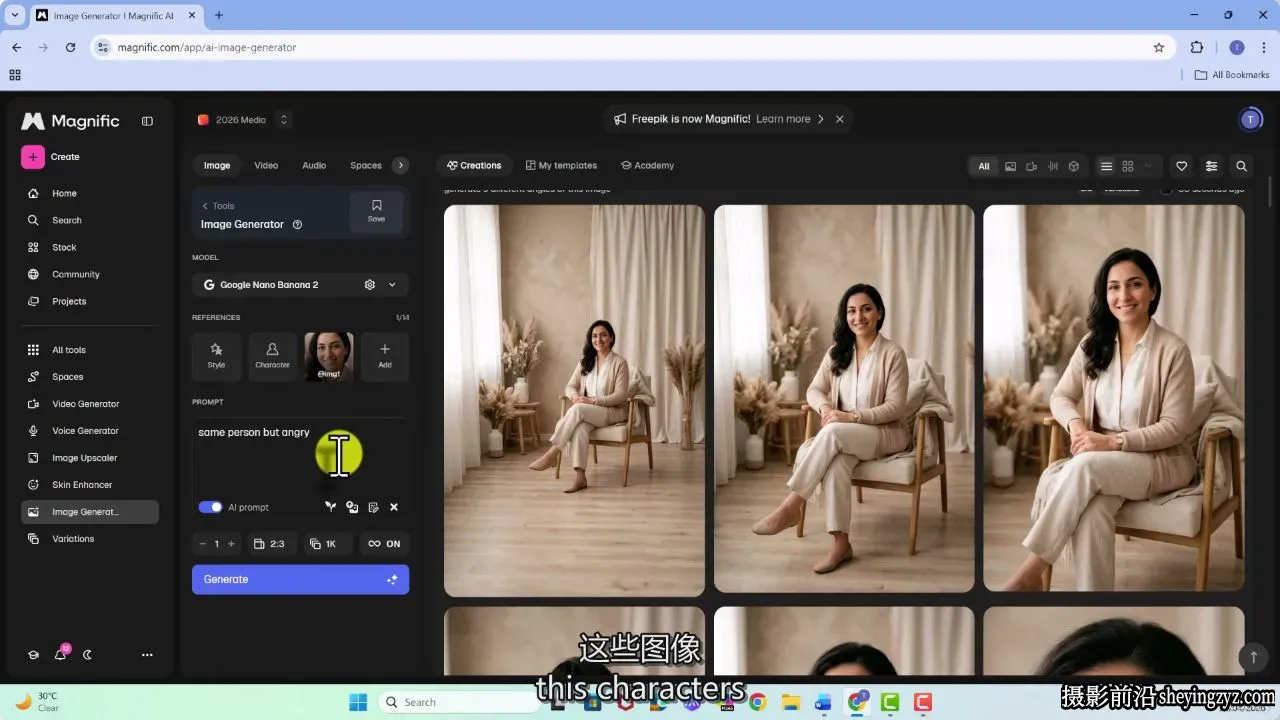
Task: Expand more tabs with the right chevron
Action: 400,166
